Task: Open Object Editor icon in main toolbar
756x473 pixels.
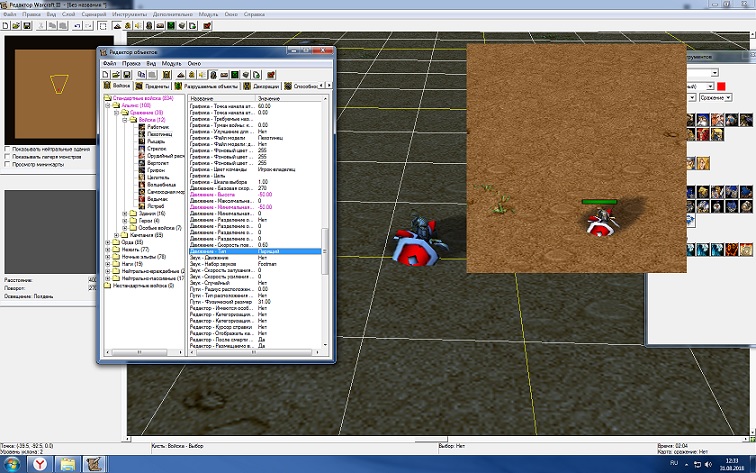Action: 149,26
